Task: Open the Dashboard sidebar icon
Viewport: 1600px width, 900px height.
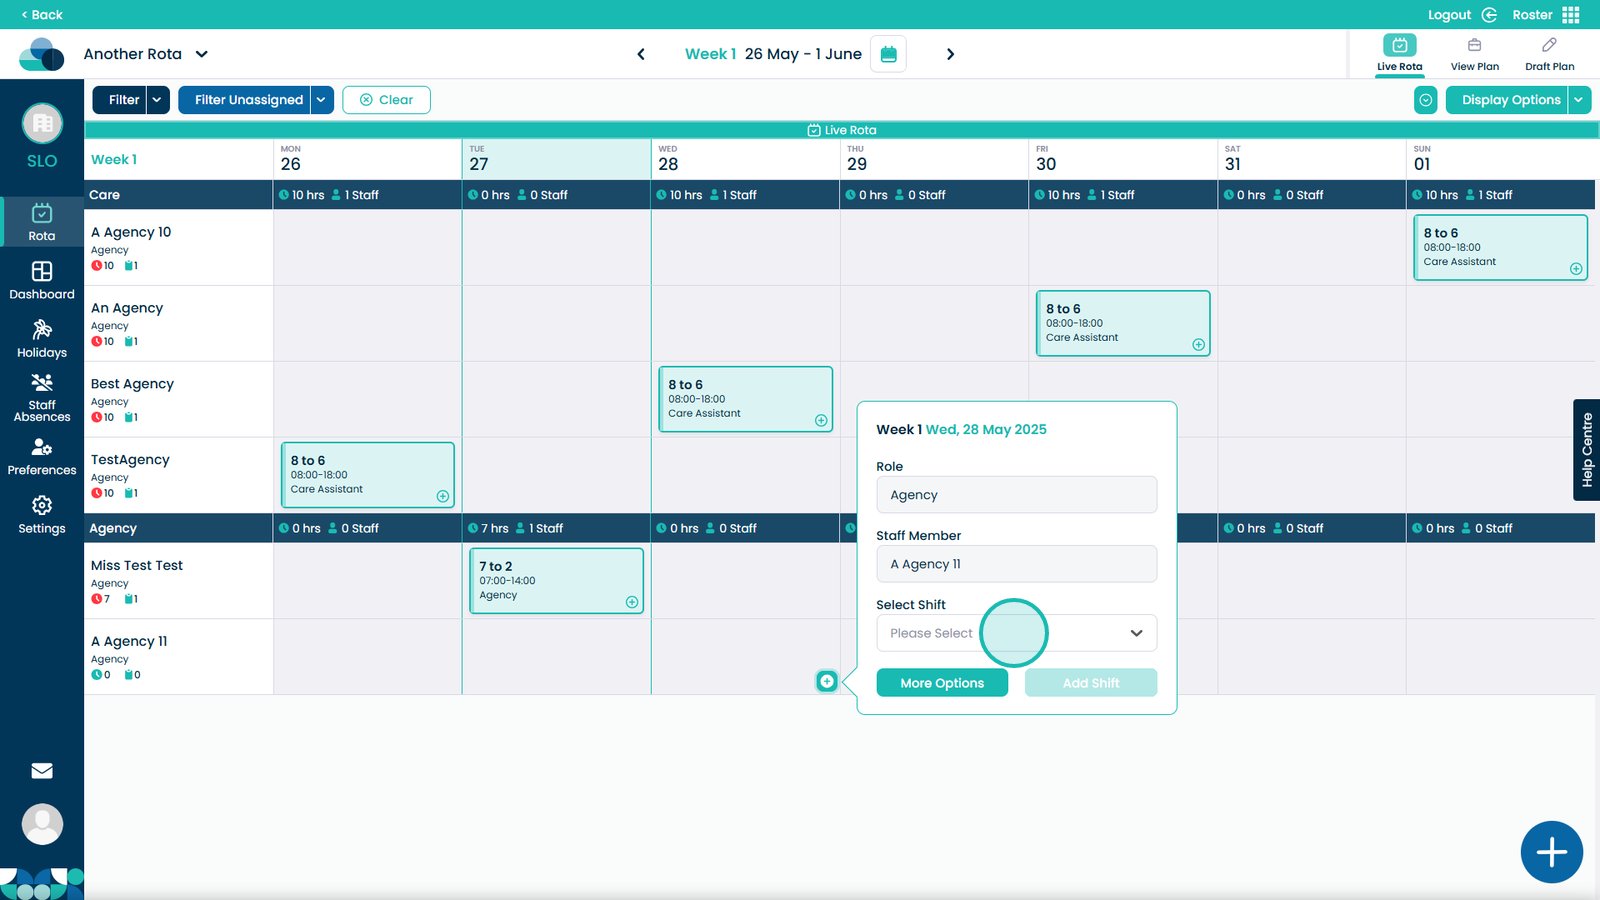Action: [x=42, y=280]
